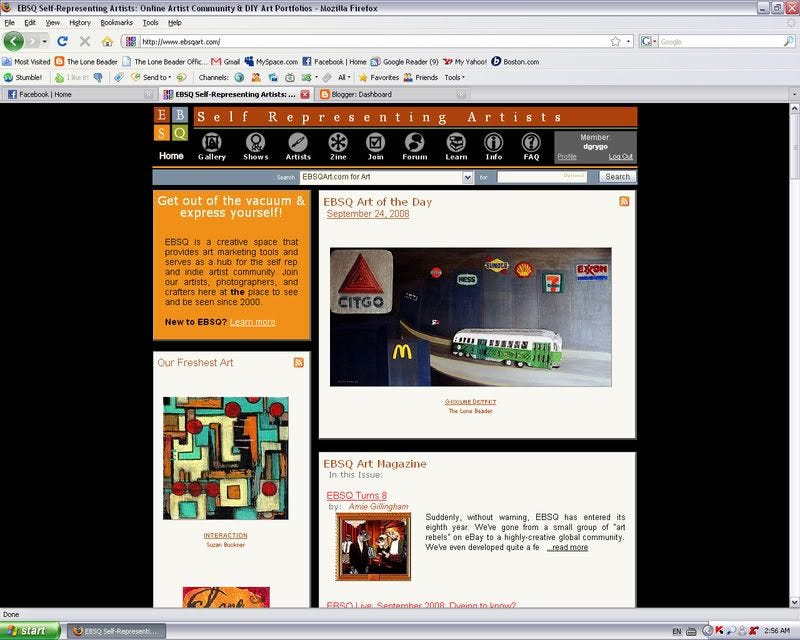800x640 pixels.
Task: Open the Interaction artwork title link
Action: [226, 535]
